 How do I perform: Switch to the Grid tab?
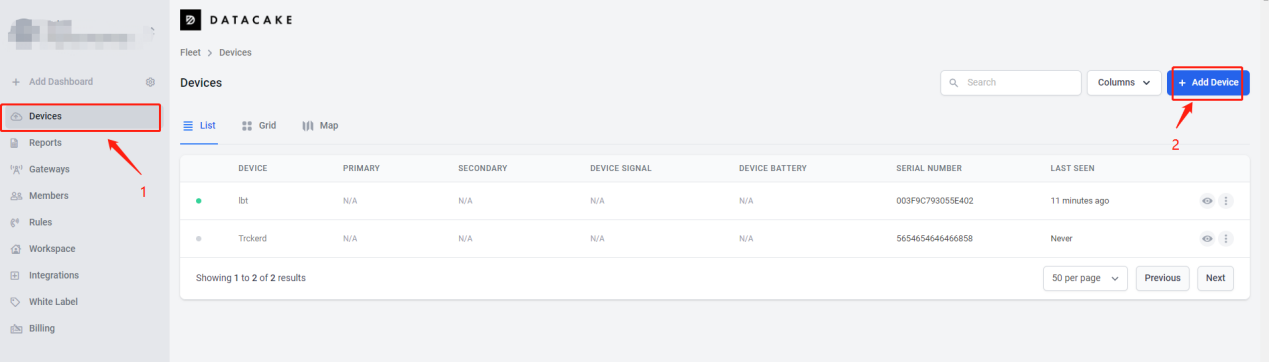(259, 126)
